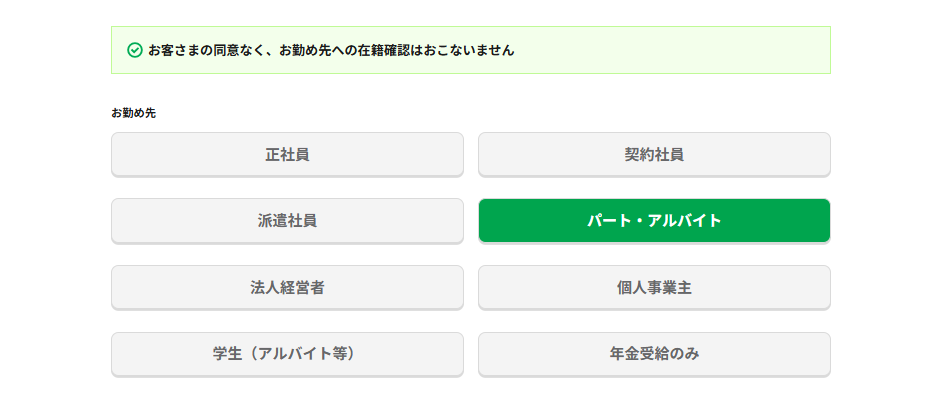The width and height of the screenshot is (936, 408).
Task: Switch selection to contract employee 契約社員
Action: pos(654,154)
